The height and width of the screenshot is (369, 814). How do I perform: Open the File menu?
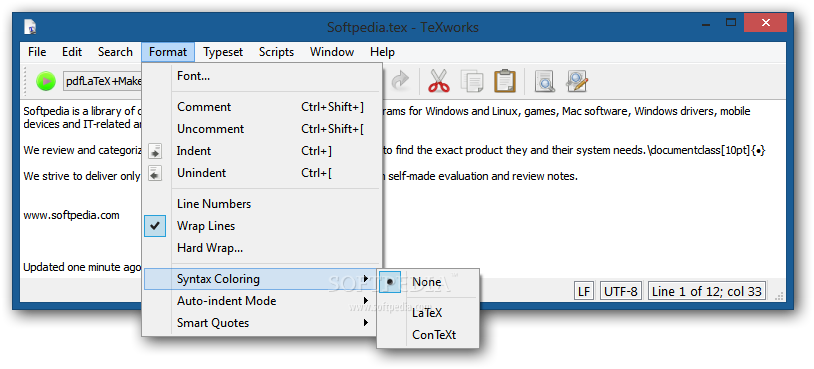coord(37,52)
